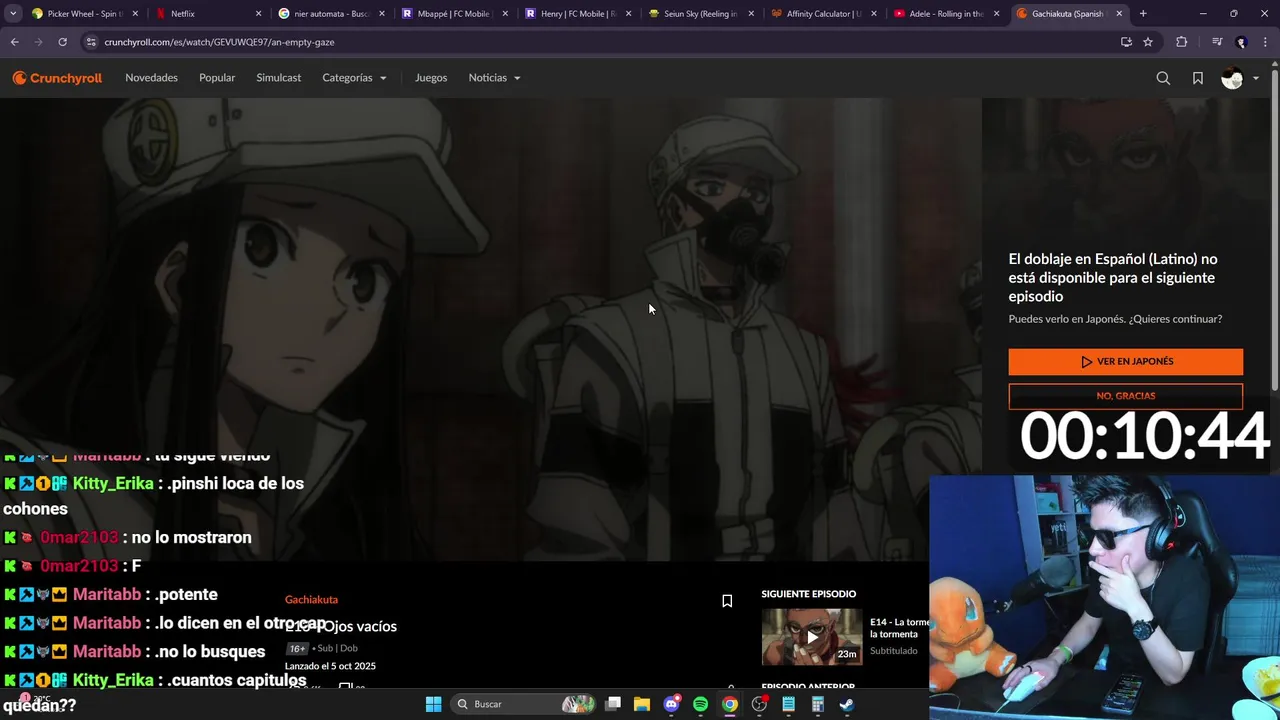Open Chrome media controls icon

1216,42
